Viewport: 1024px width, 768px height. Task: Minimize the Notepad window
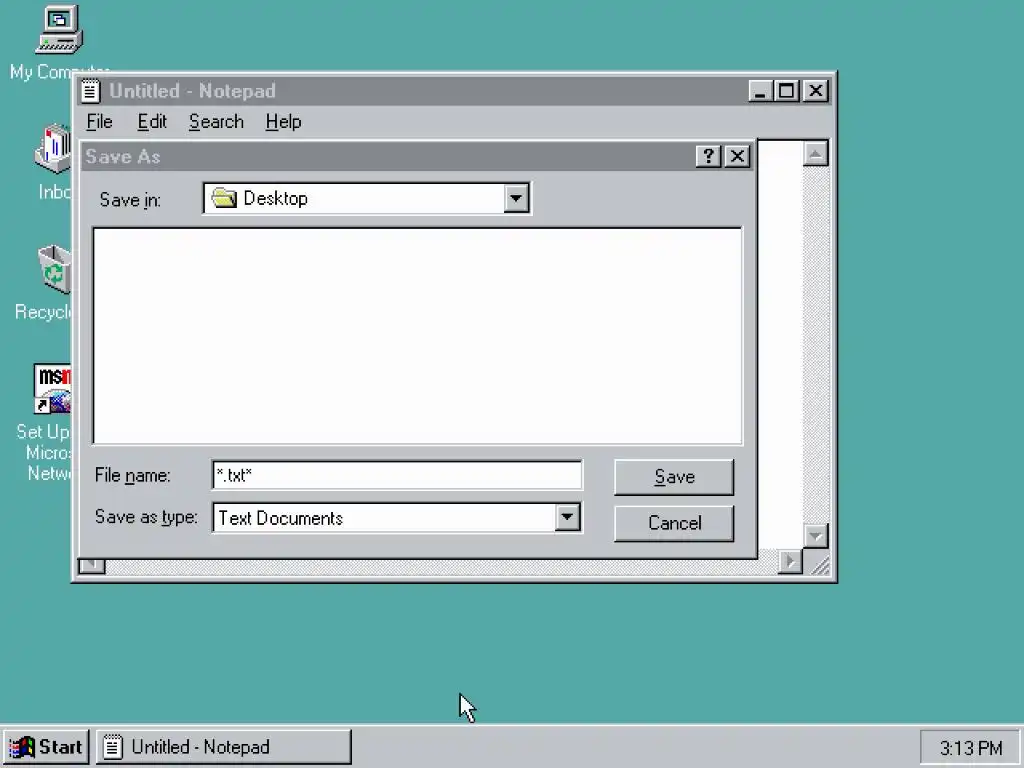760,91
